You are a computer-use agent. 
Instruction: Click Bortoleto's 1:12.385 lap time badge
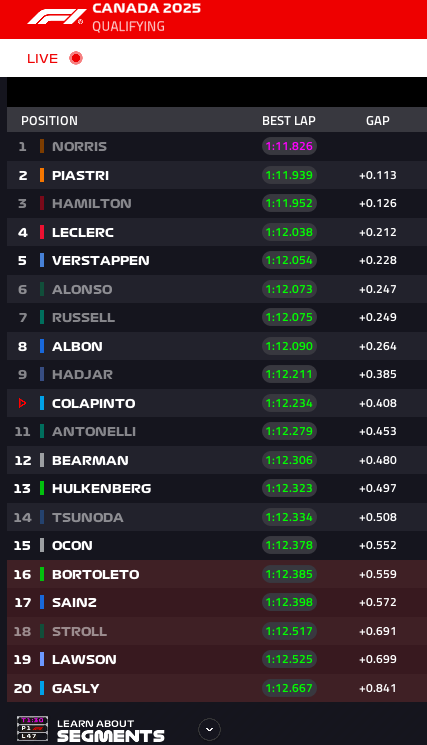pos(289,574)
